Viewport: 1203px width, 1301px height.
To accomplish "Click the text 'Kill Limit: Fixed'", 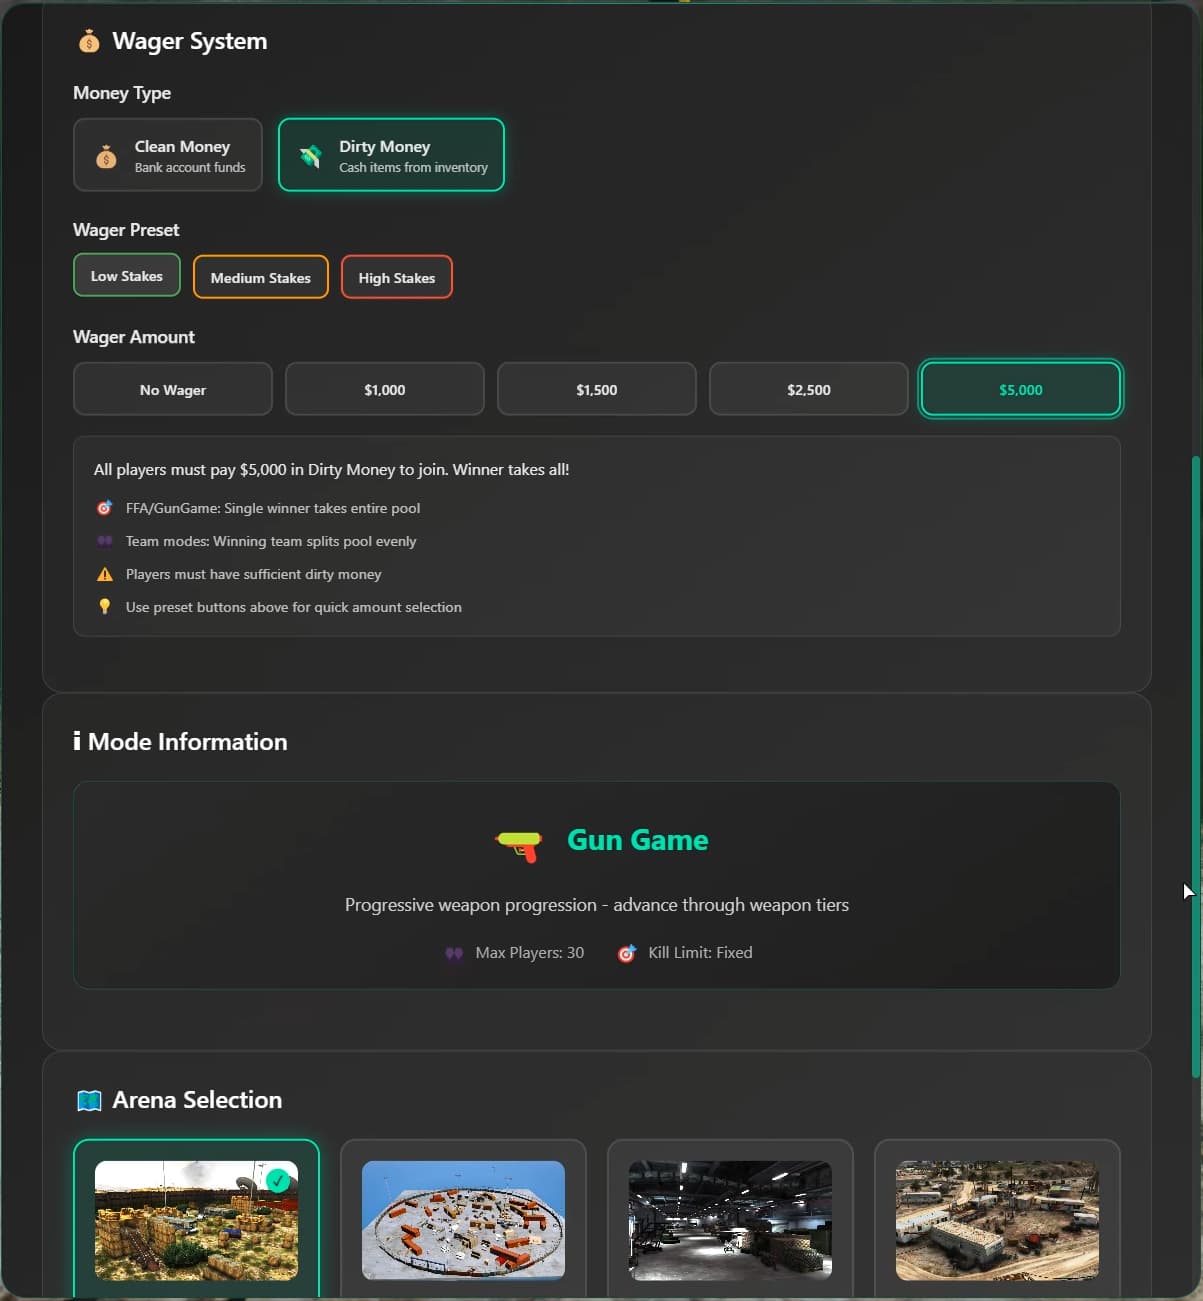I will point(700,953).
